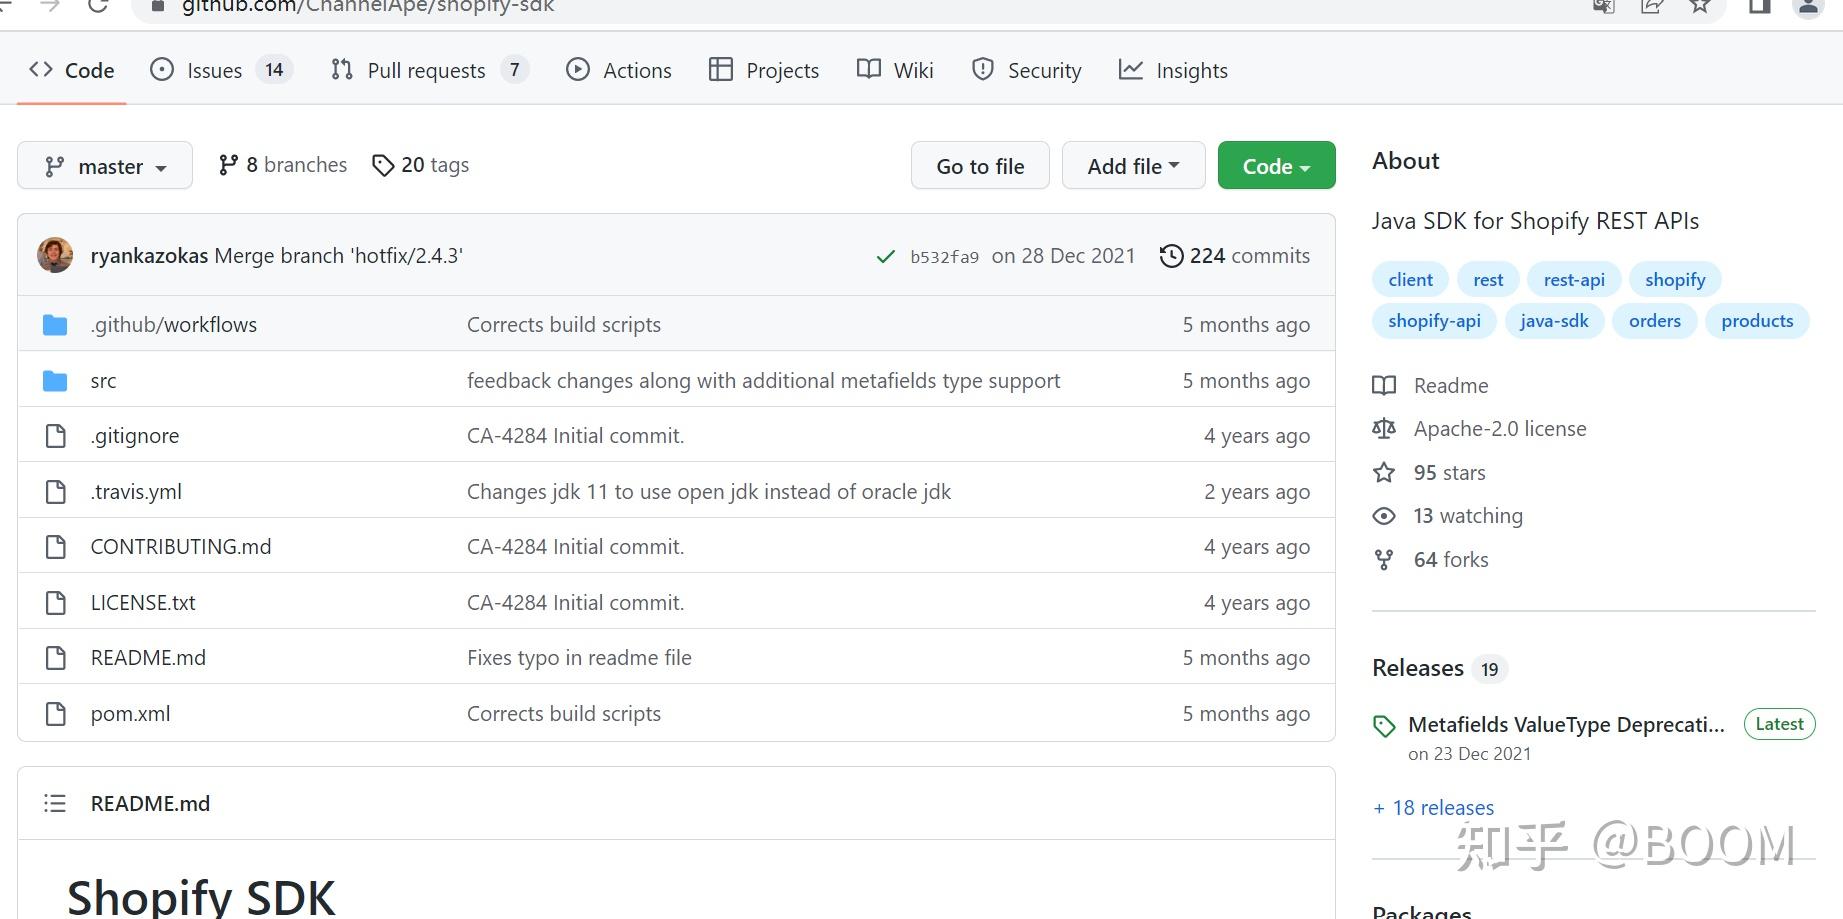Screen dimensions: 1843x919
Task: Open the Projects tab
Action: point(764,70)
